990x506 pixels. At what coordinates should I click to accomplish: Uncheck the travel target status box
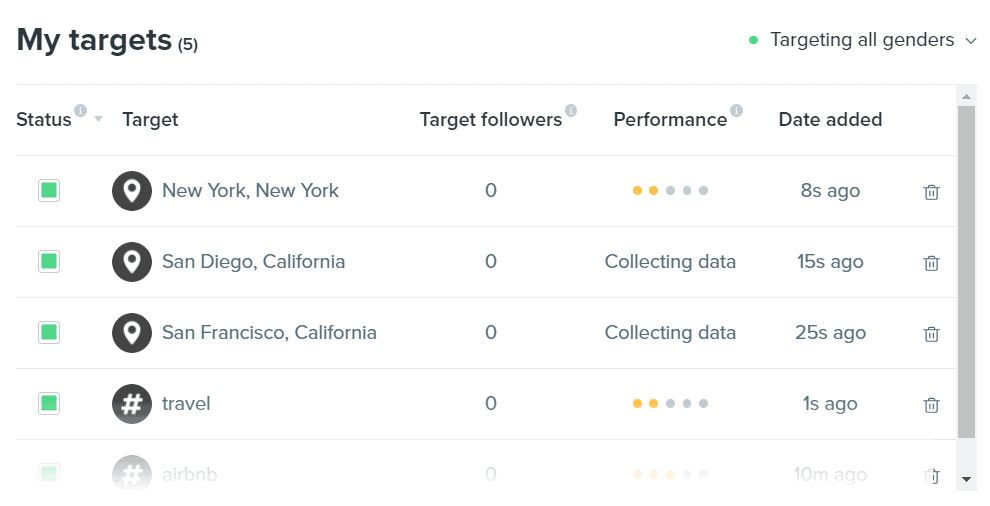(x=49, y=403)
